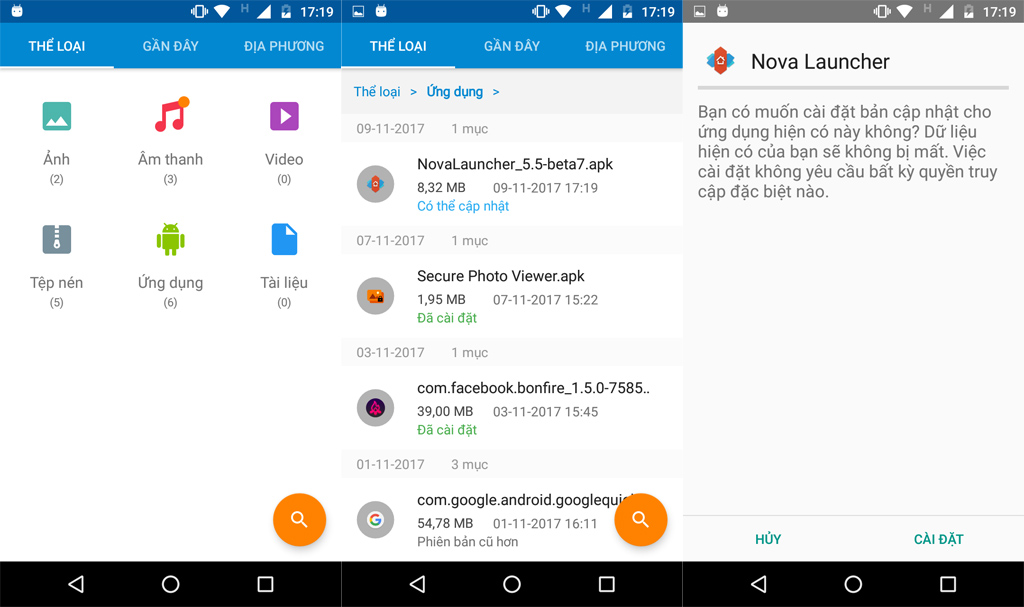Open the Ảnh (Photos) category icon
Screen dimensions: 1024x607
click(57, 116)
